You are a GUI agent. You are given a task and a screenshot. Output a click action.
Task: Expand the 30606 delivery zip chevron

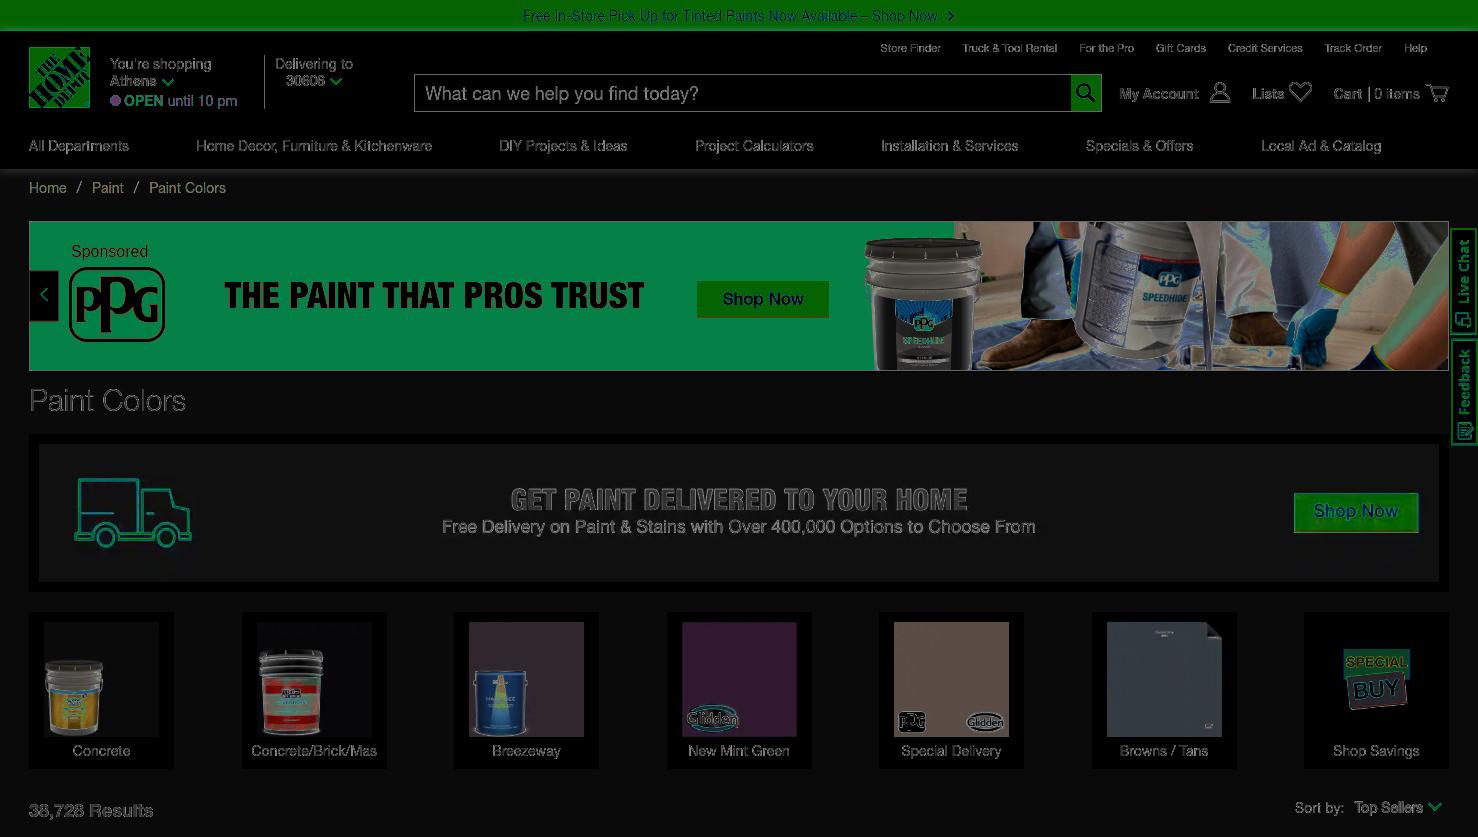tap(336, 82)
